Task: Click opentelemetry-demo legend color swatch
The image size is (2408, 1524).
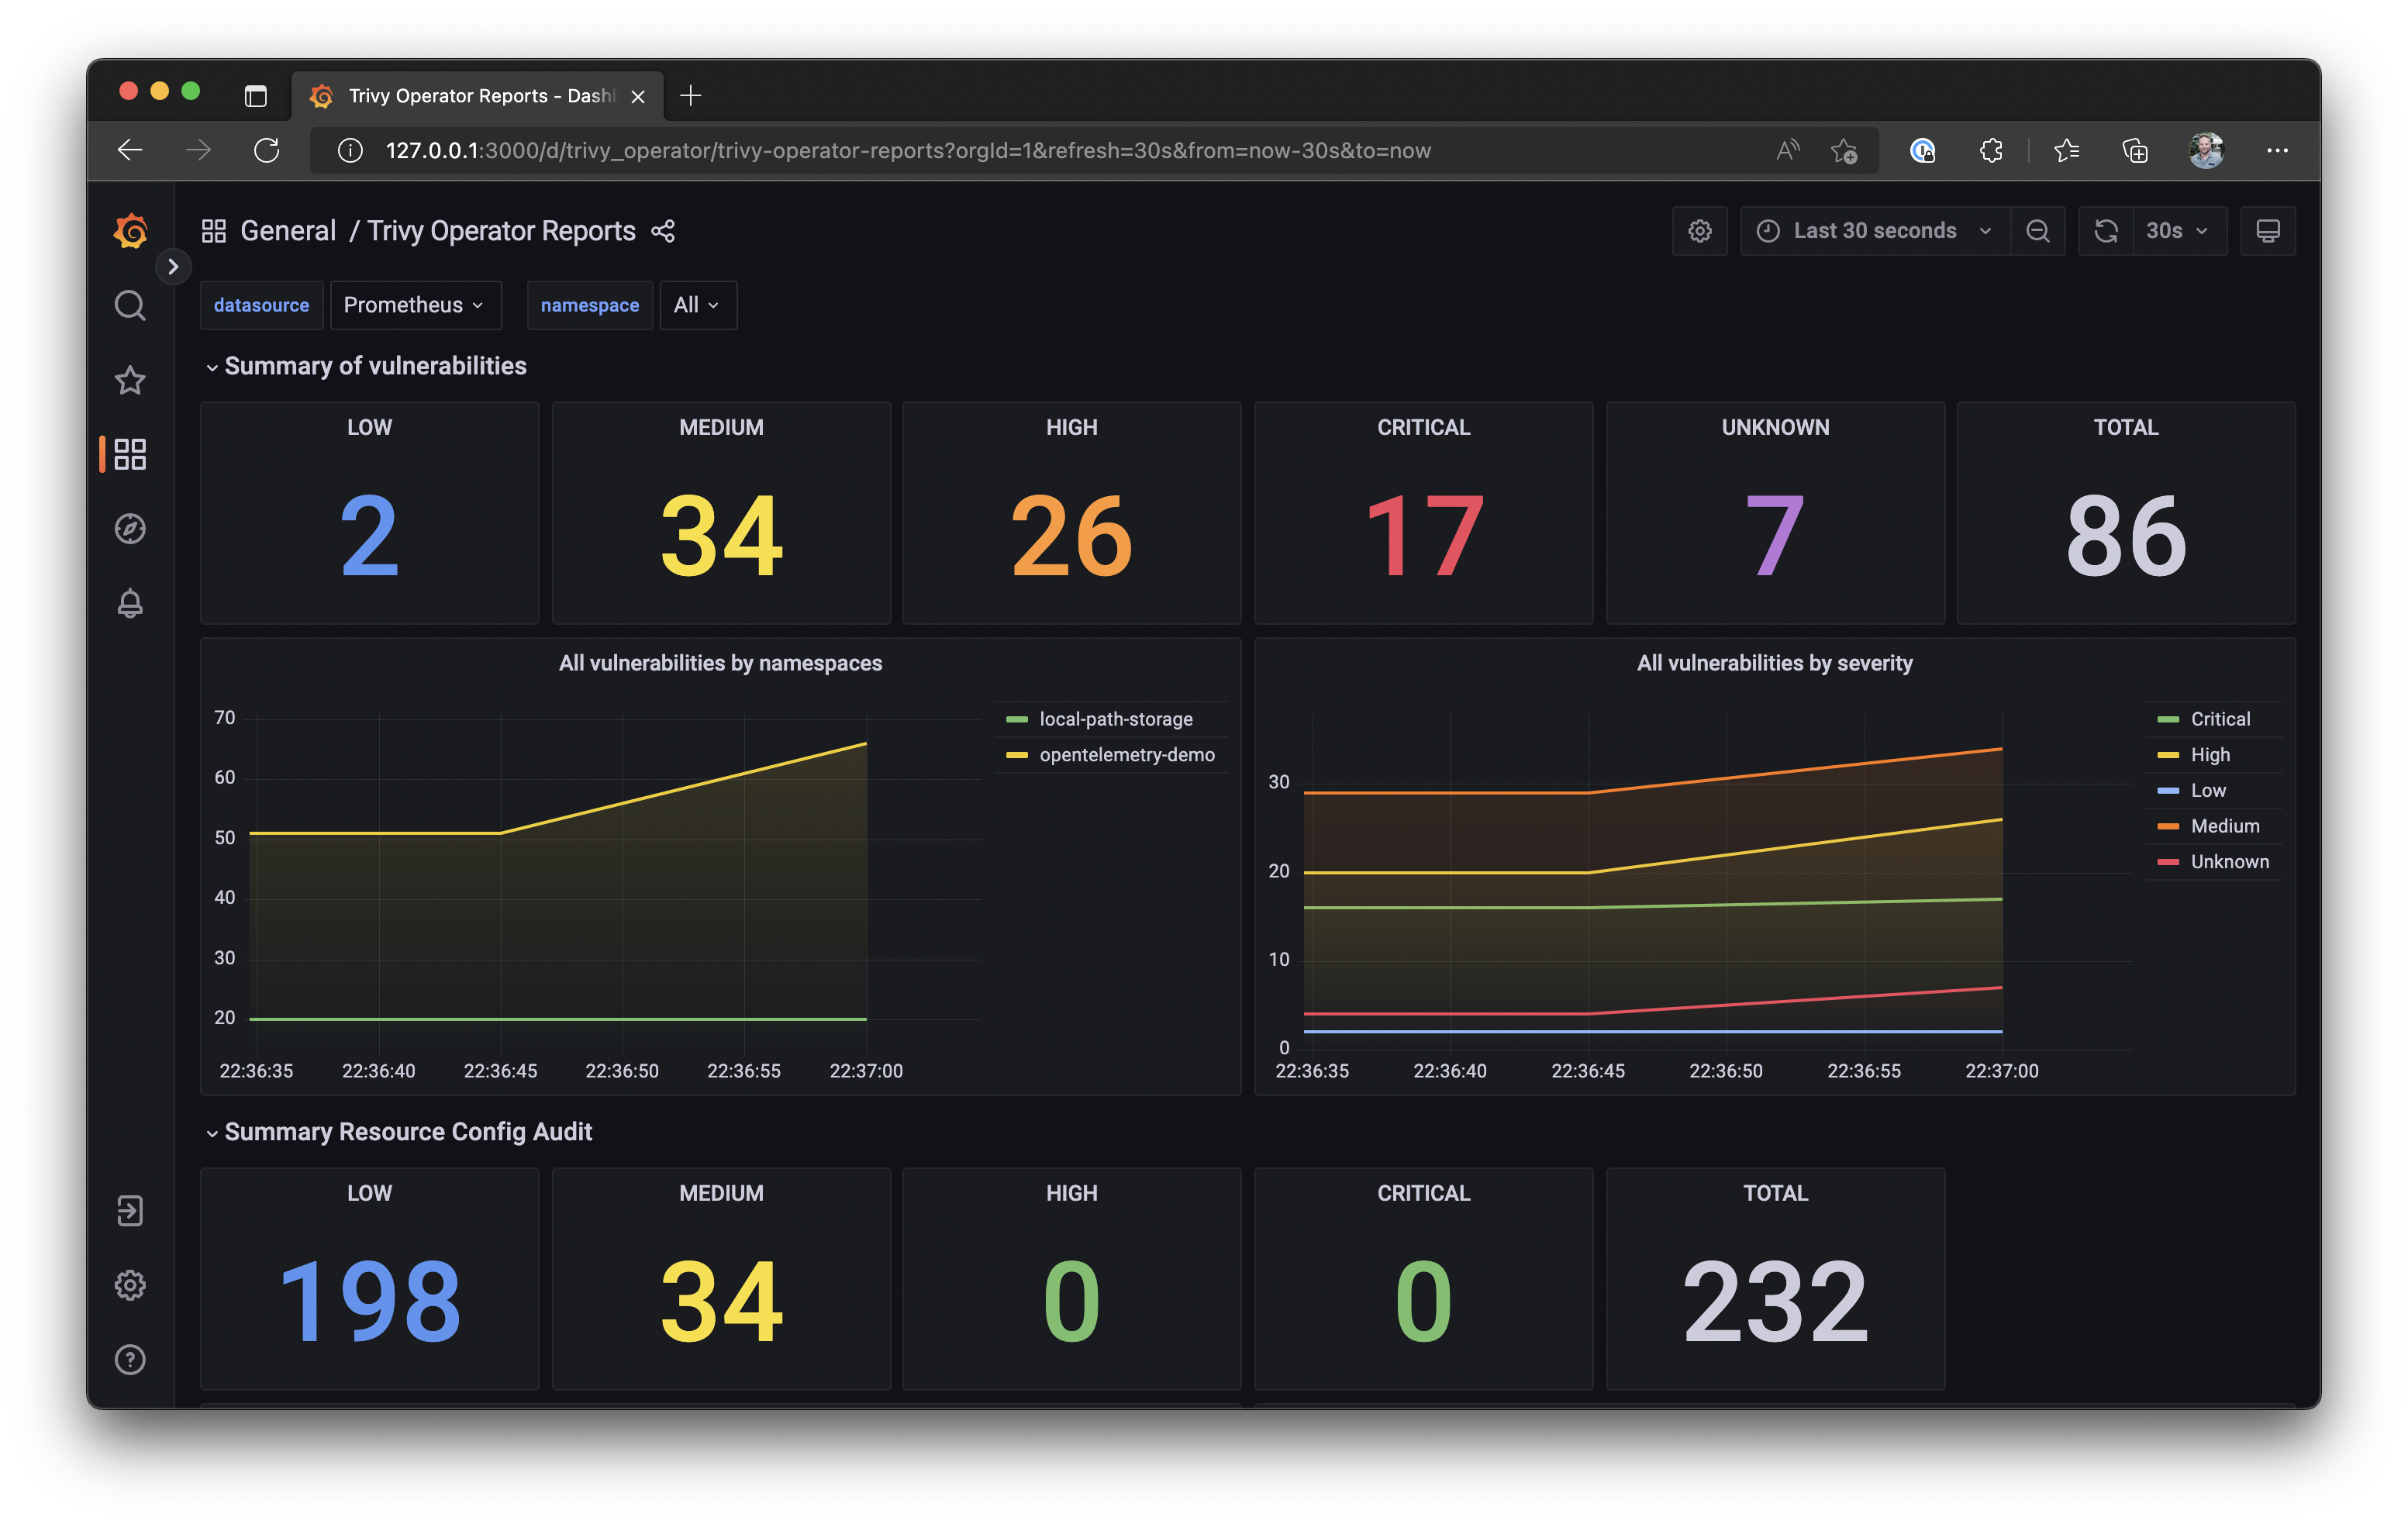Action: (x=1017, y=755)
